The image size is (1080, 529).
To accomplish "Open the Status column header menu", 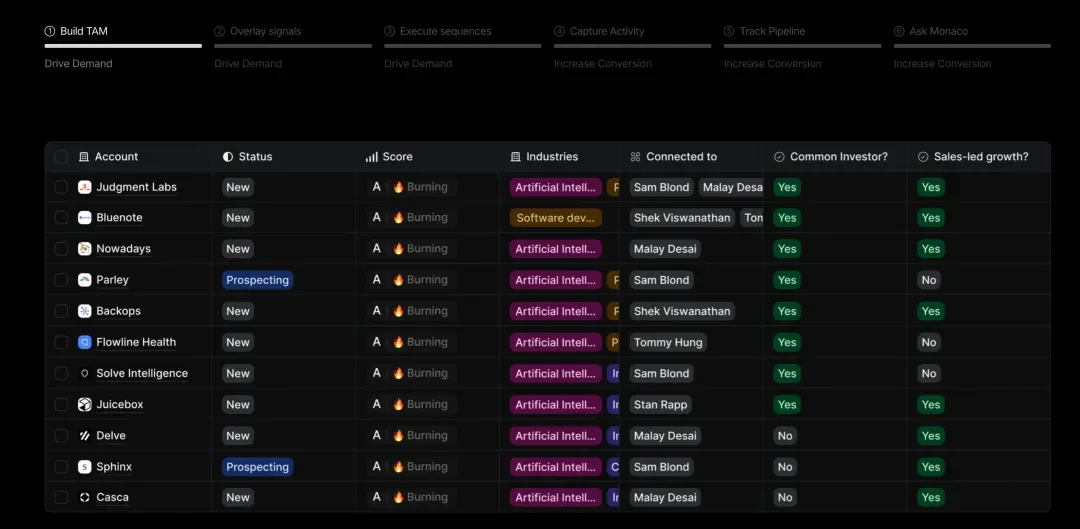I will (255, 157).
